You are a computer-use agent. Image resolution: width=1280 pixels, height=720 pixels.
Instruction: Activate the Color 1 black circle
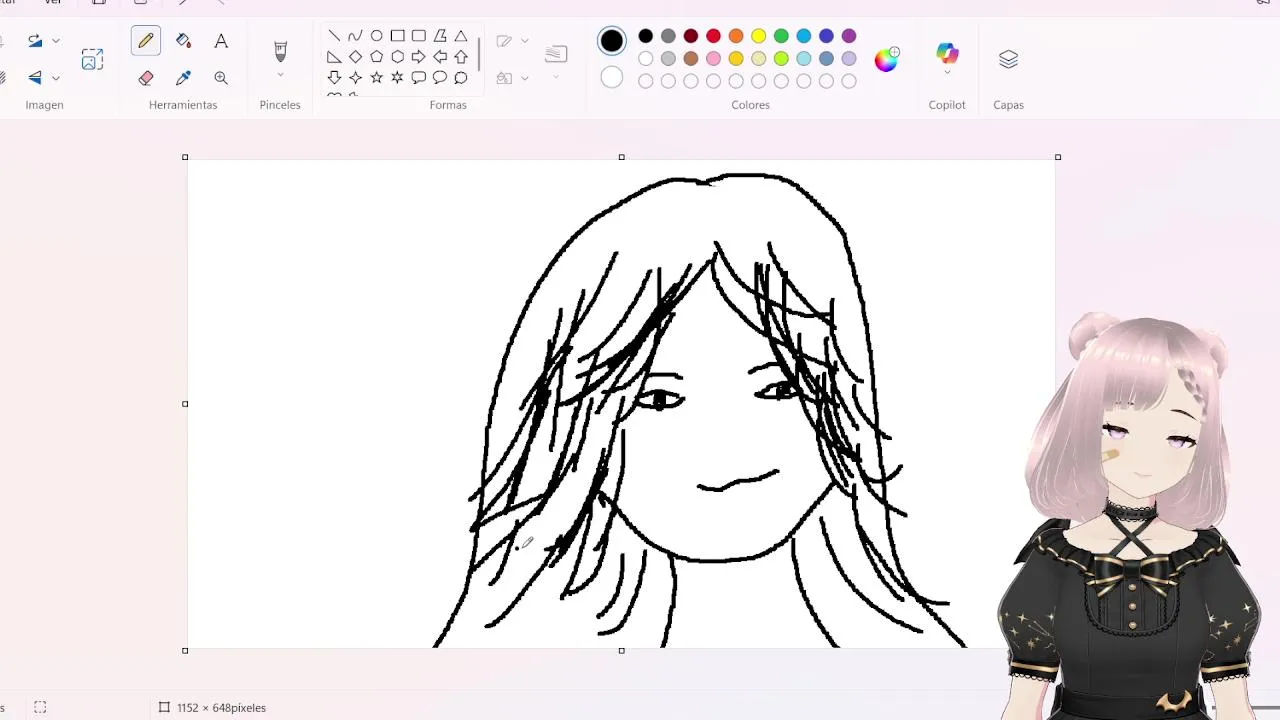612,41
